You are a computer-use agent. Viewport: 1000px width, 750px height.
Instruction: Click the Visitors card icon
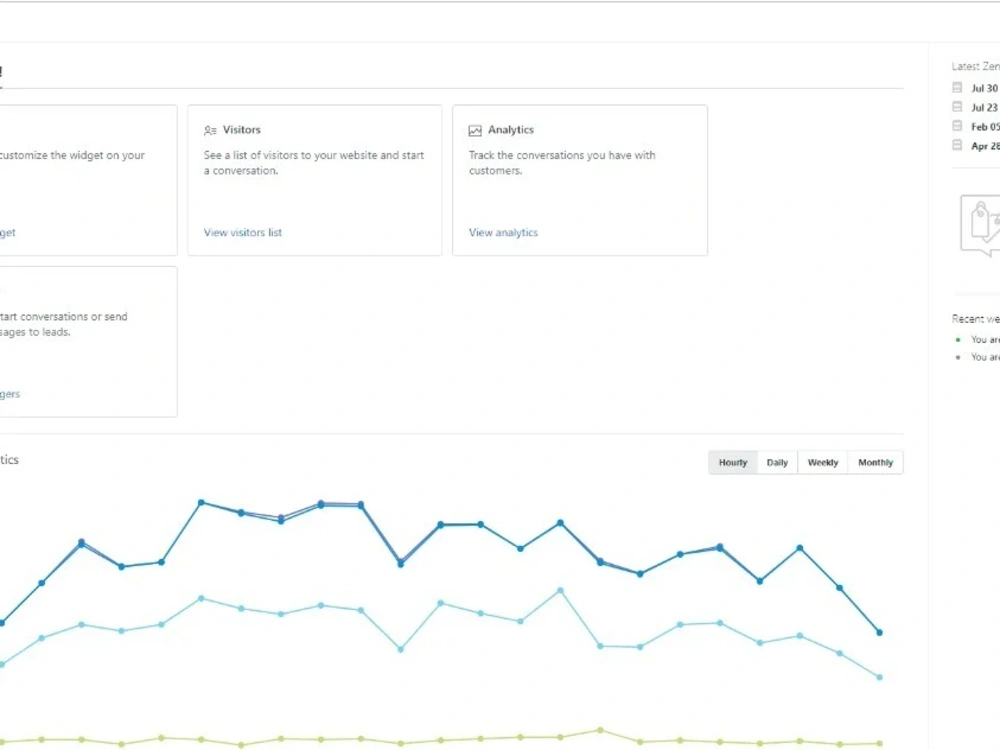tap(210, 131)
